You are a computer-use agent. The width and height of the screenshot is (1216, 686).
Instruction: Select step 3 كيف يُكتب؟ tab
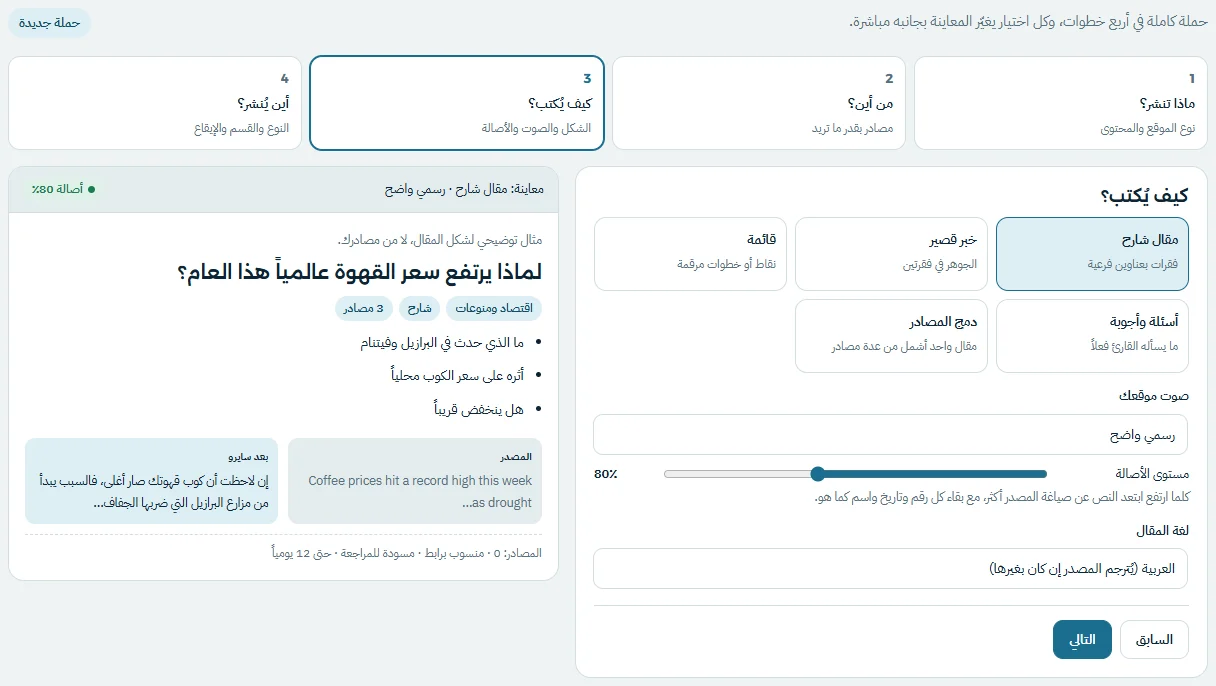pos(457,103)
